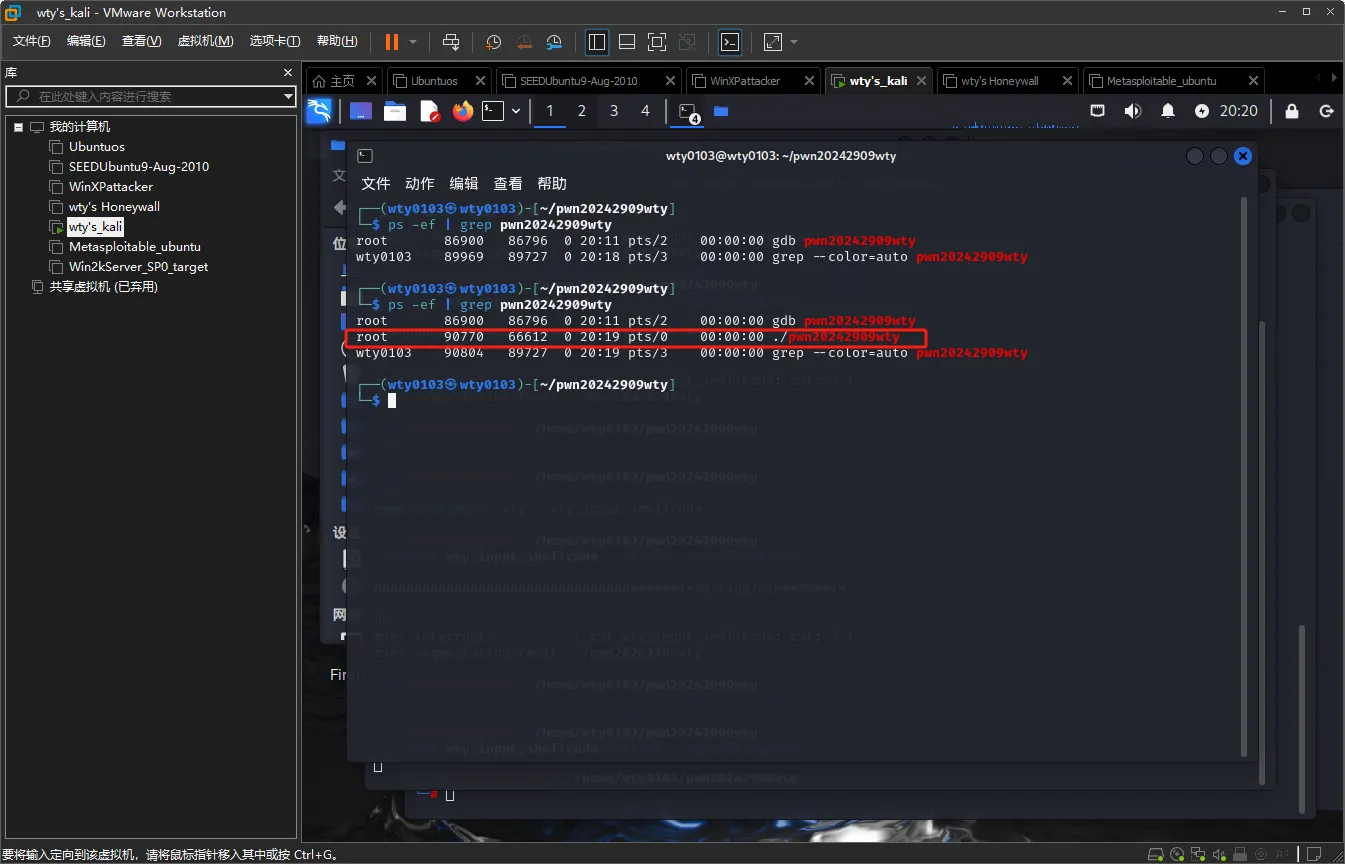The width and height of the screenshot is (1345, 864).
Task: Click the stretch guest display icon
Action: point(773,42)
